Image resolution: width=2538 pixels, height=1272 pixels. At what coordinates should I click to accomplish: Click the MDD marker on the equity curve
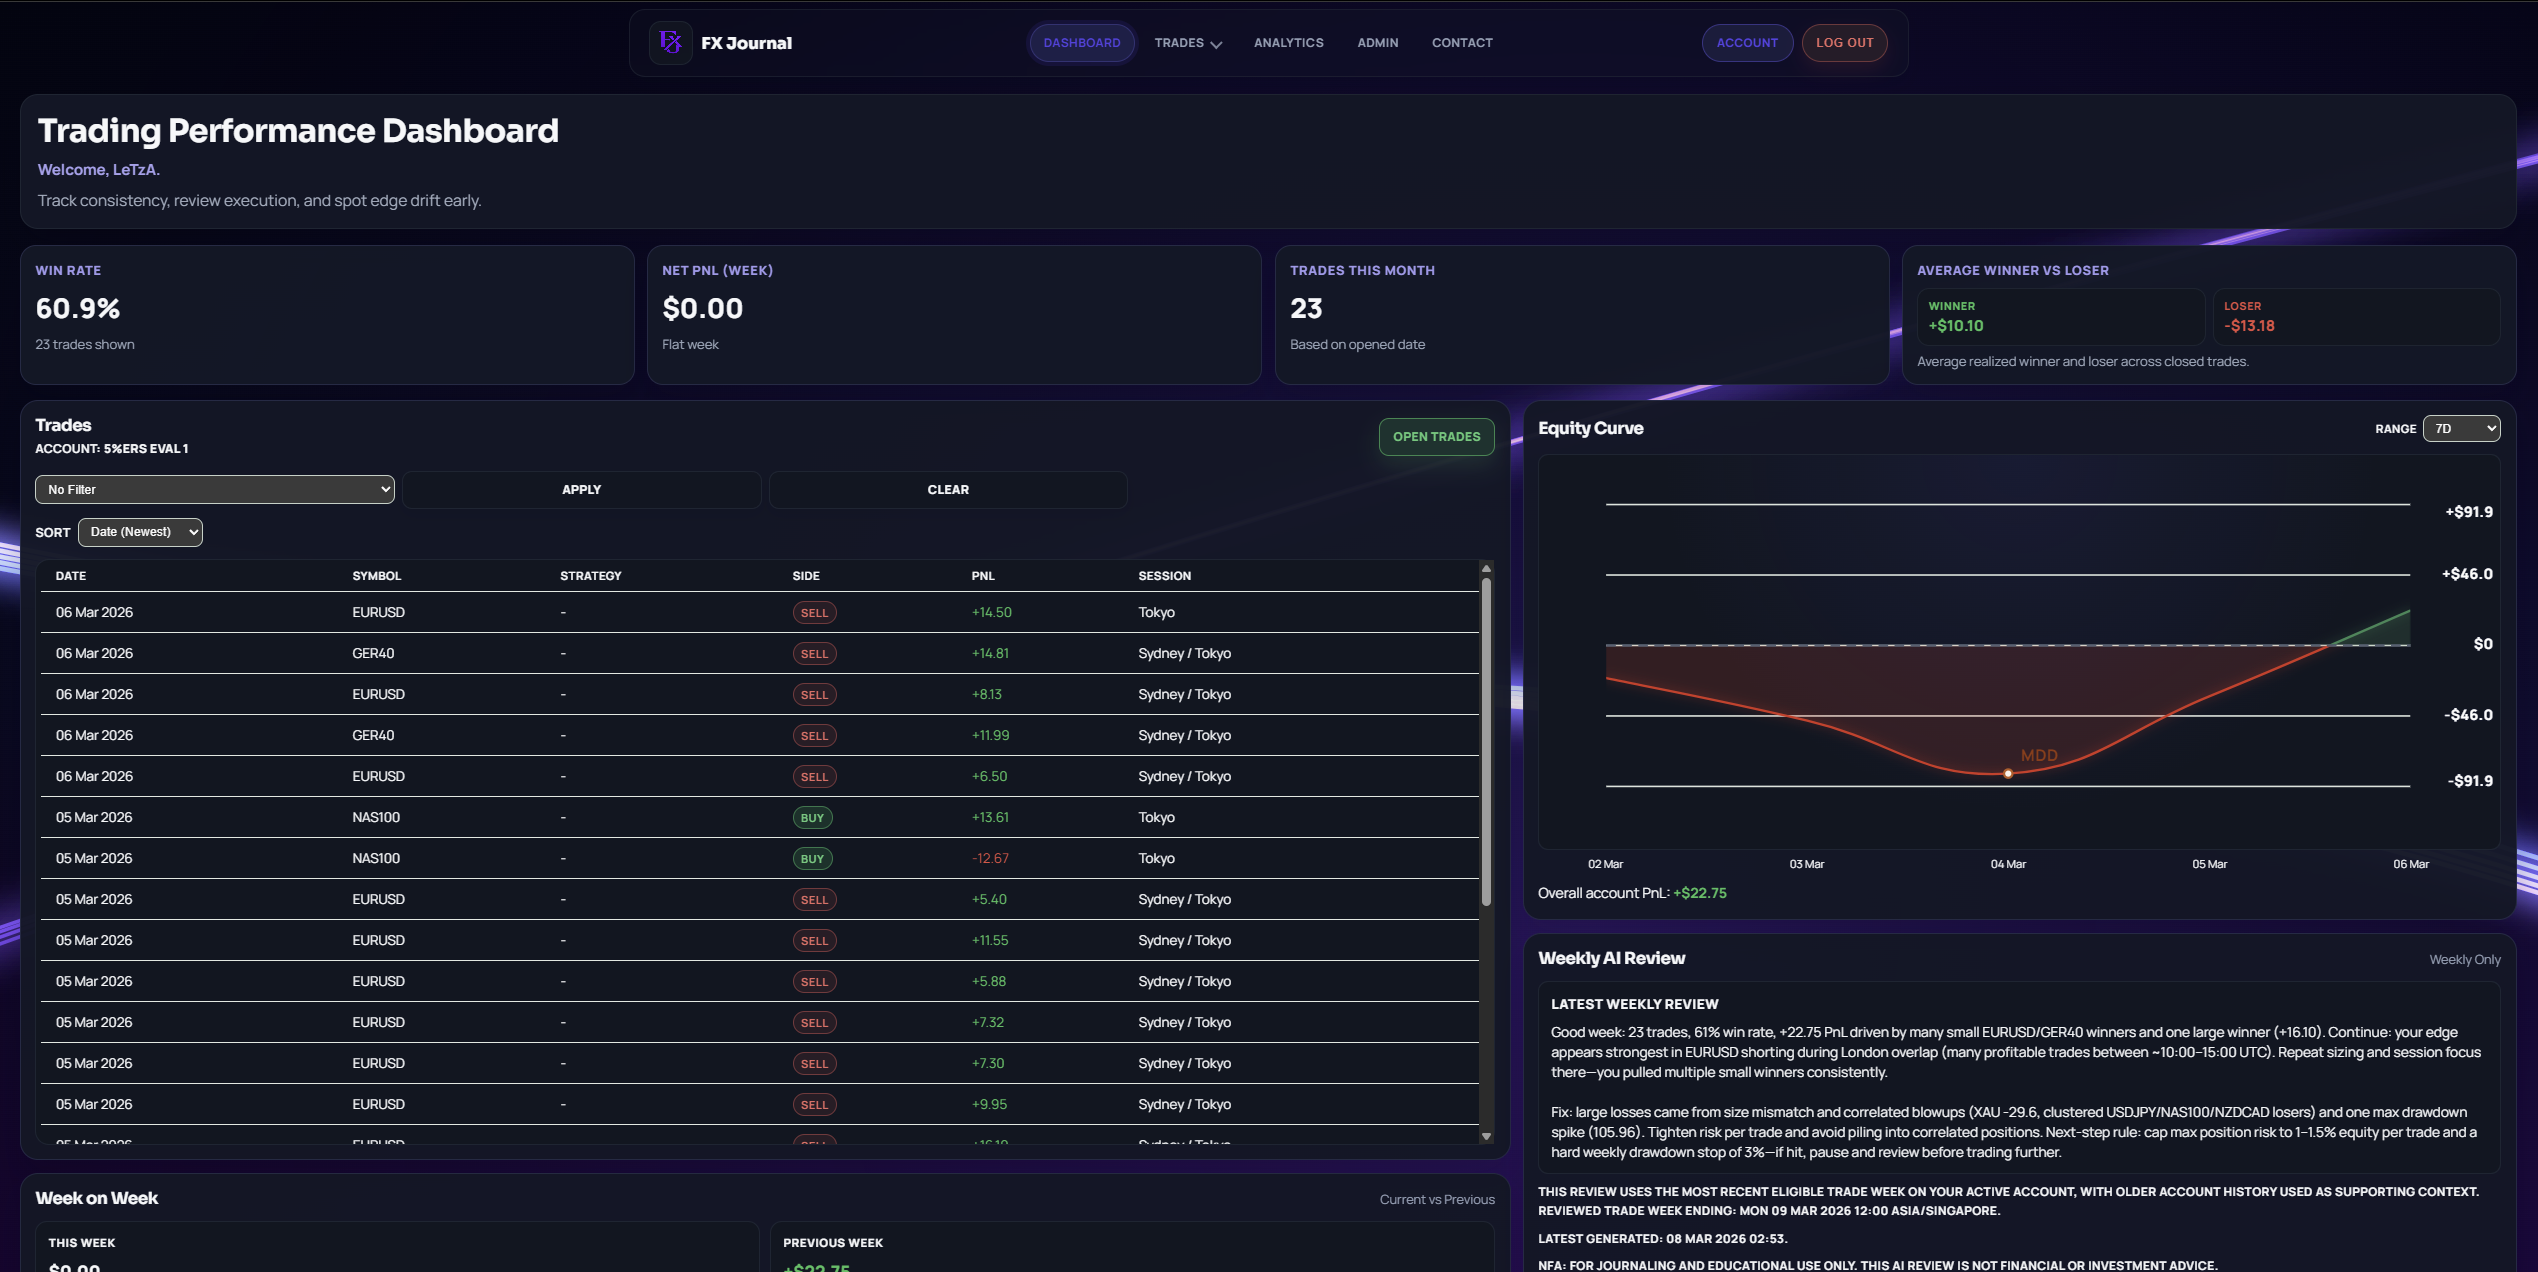pyautogui.click(x=2007, y=772)
